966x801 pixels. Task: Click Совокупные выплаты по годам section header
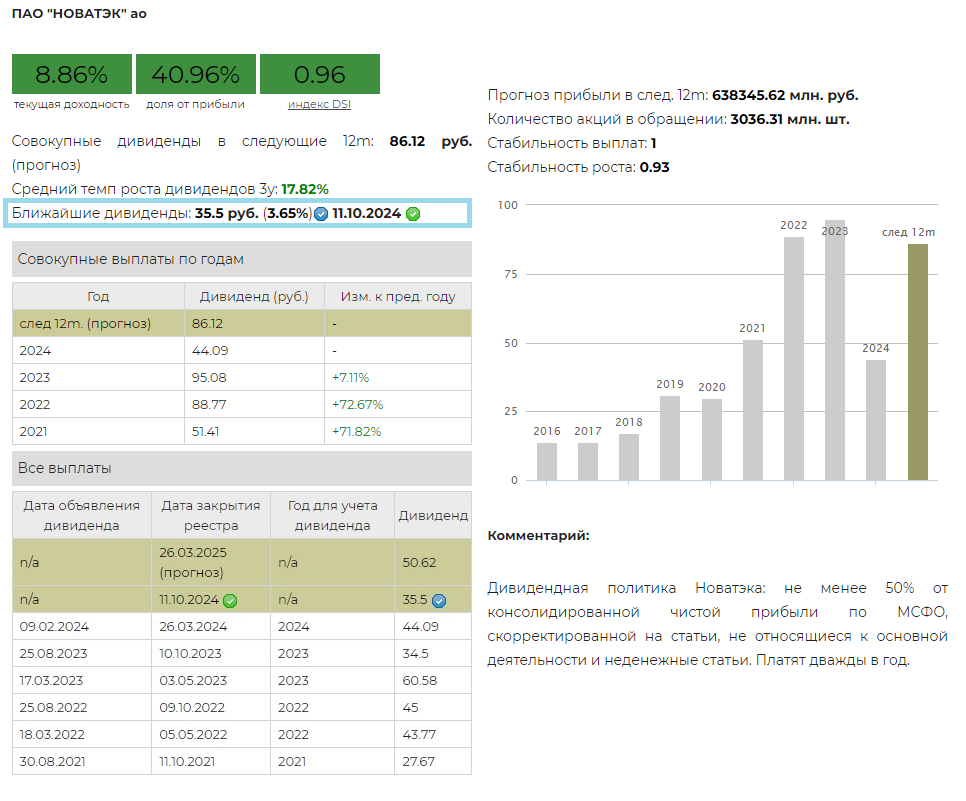241,259
